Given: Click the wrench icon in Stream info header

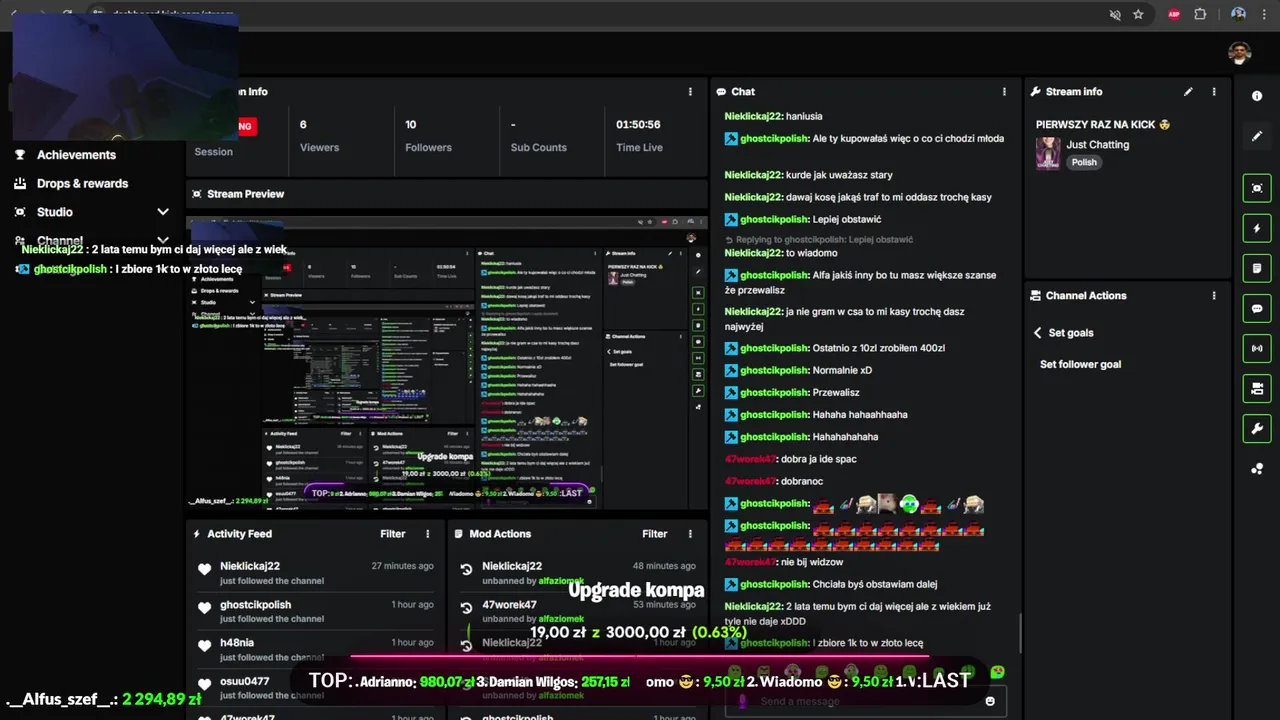Looking at the screenshot, I should pyautogui.click(x=1036, y=92).
